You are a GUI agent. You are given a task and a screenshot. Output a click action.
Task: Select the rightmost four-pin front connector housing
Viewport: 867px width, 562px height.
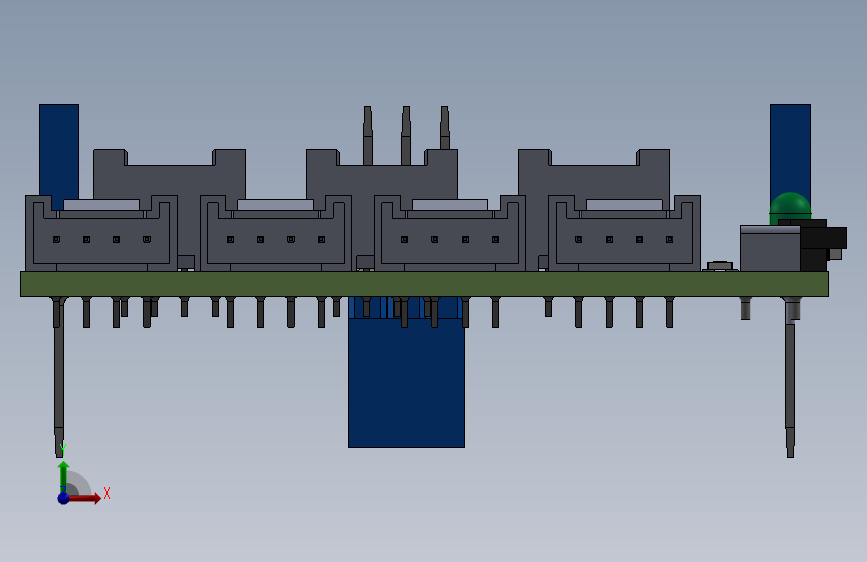click(x=624, y=233)
